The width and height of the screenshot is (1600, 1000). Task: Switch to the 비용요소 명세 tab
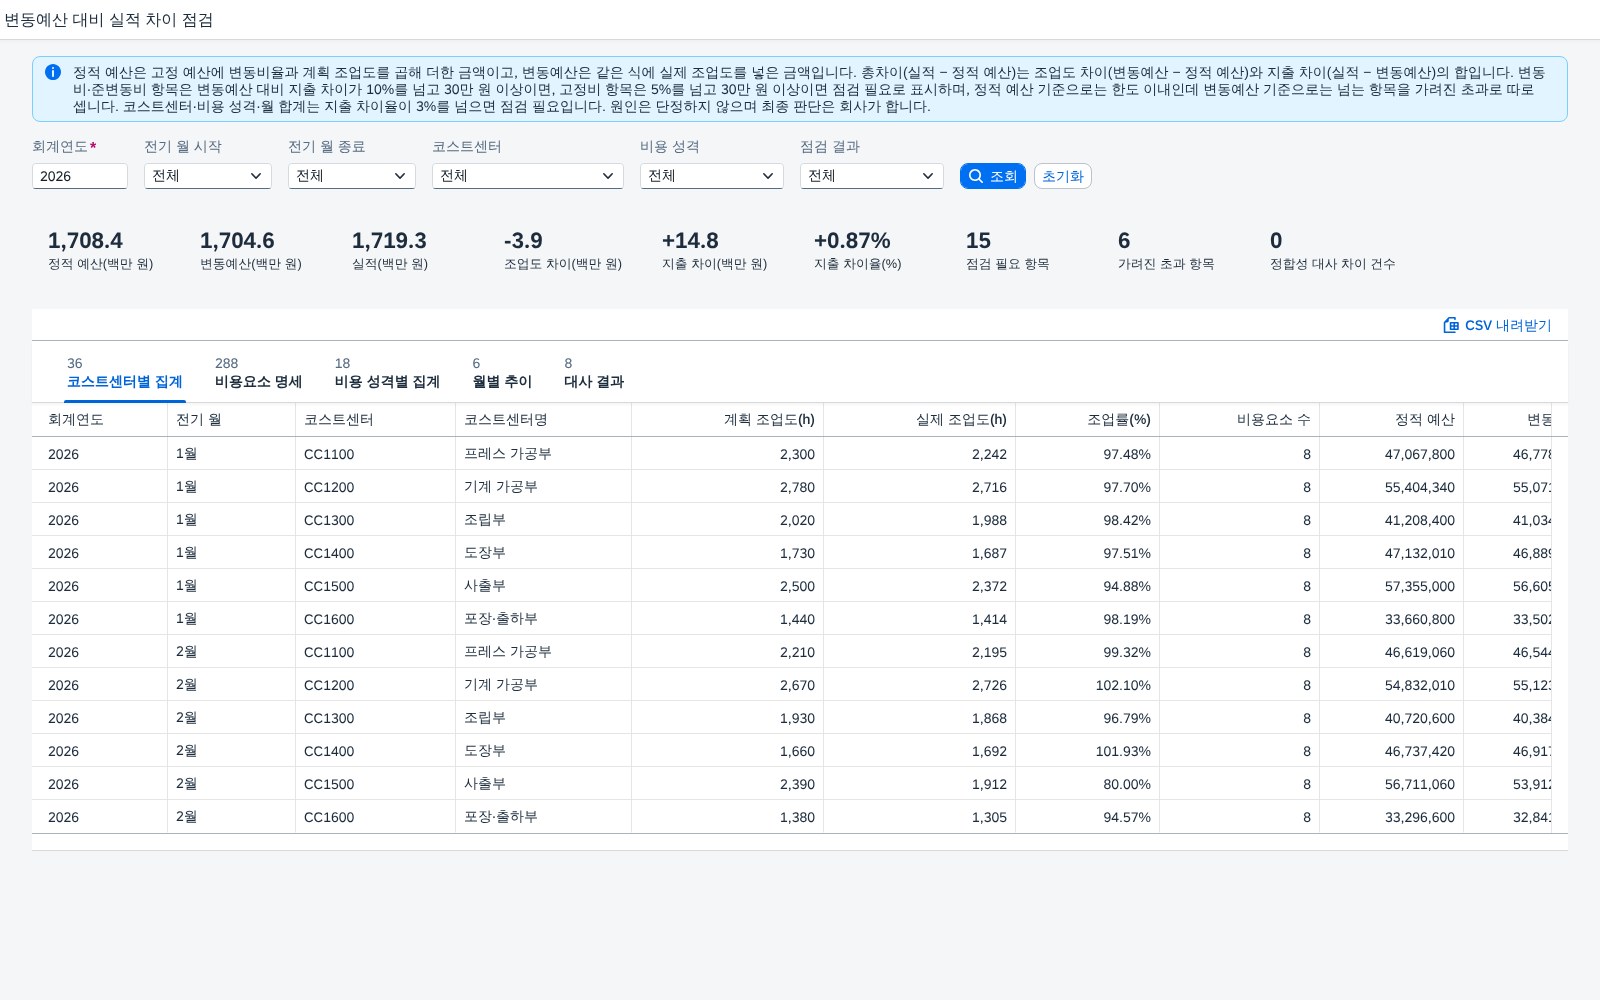pos(258,373)
